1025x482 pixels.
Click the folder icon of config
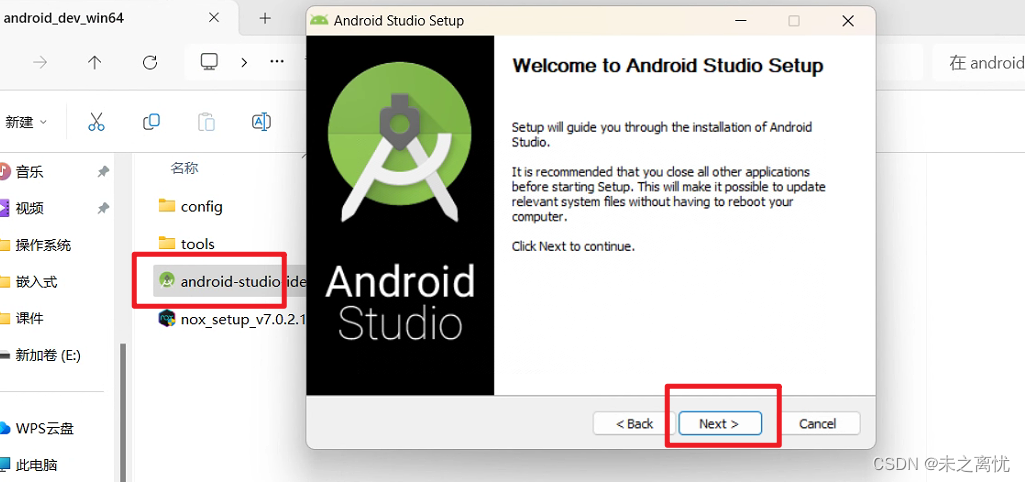(167, 206)
